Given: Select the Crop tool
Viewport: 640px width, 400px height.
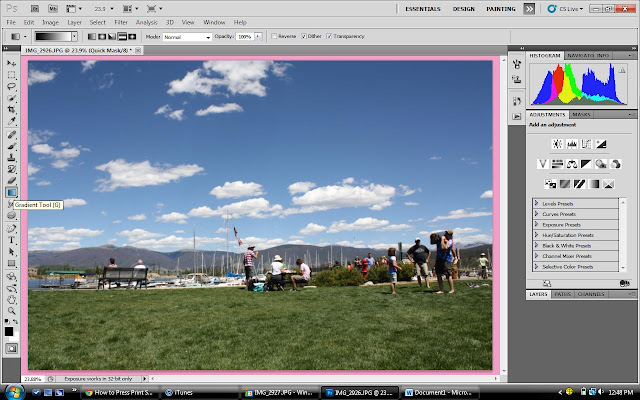Looking at the screenshot, I should (11, 109).
